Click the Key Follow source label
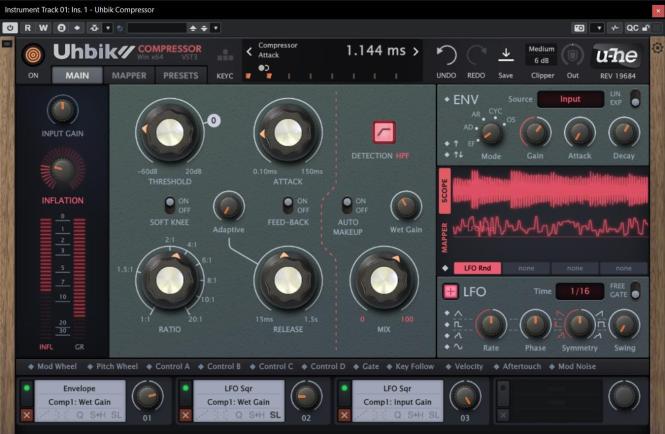The image size is (665, 434). (414, 367)
